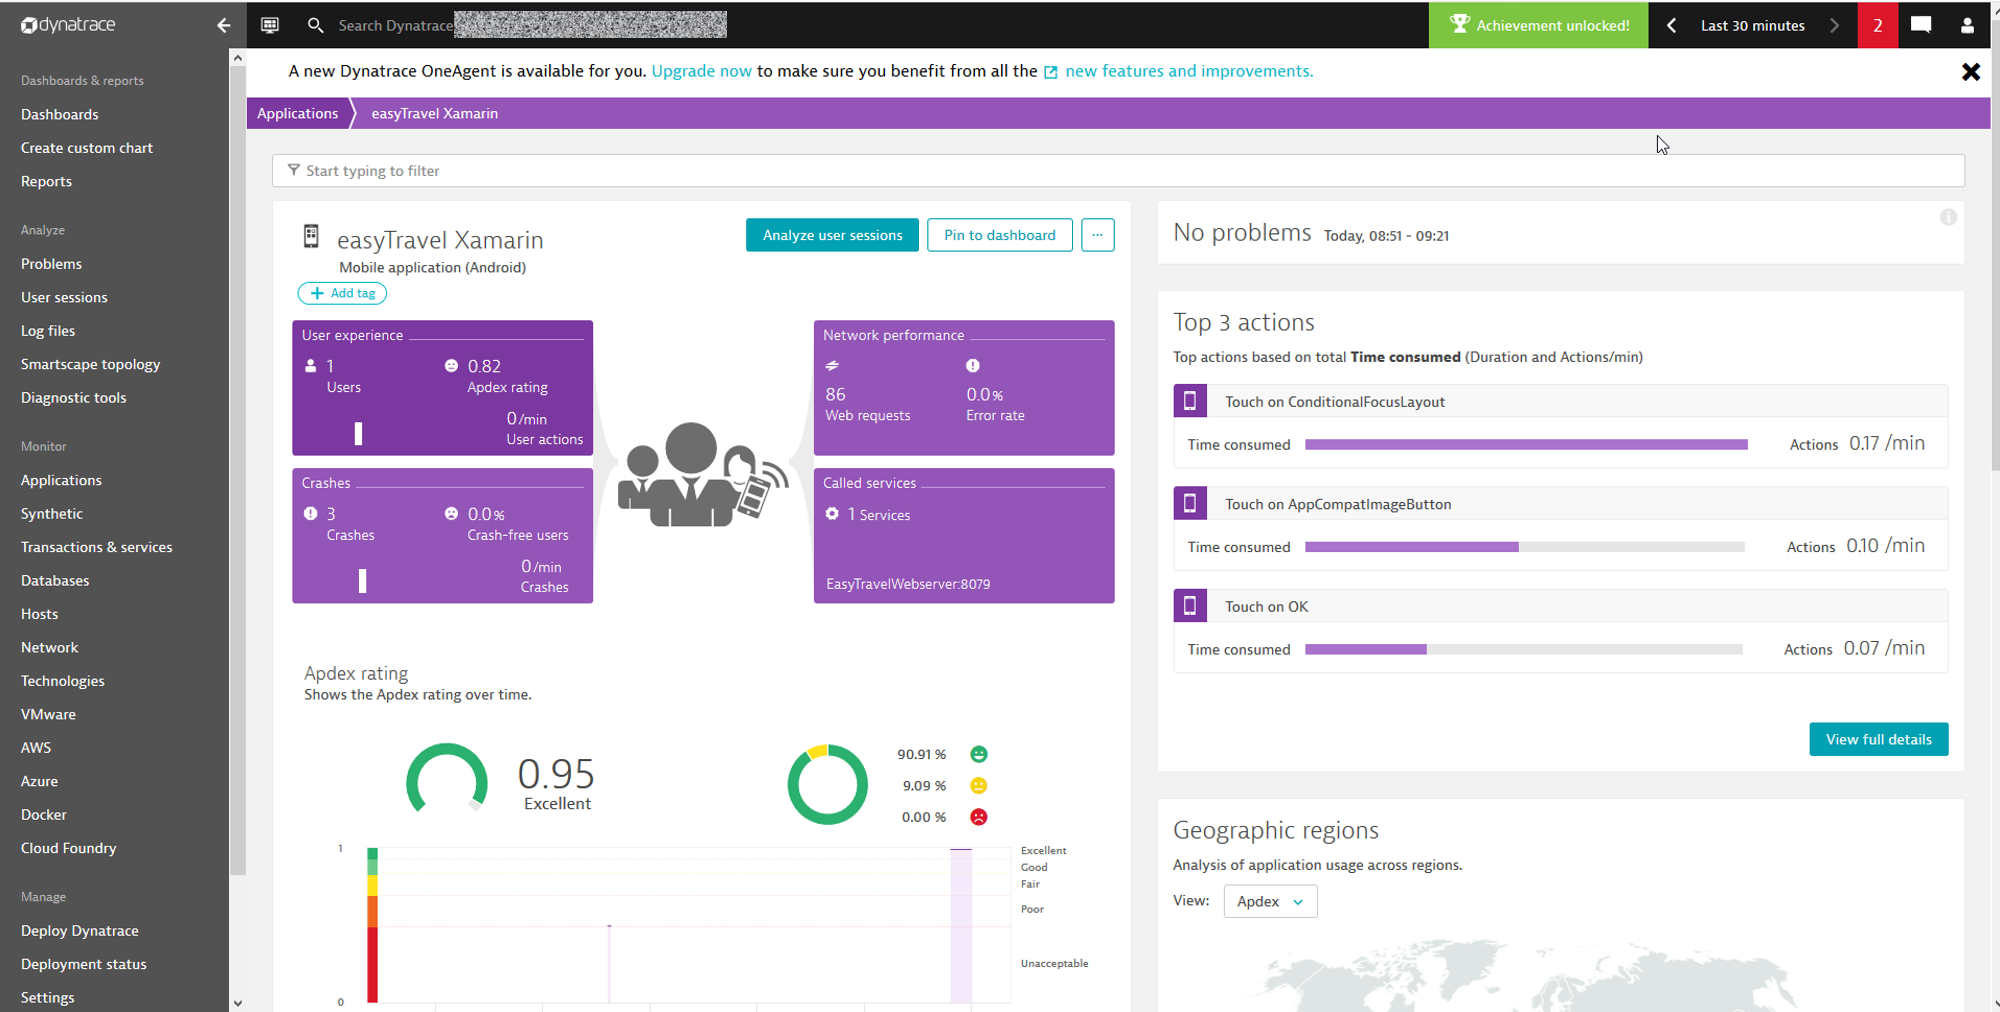
Task: Open User sessions in sidebar
Action: 64,297
